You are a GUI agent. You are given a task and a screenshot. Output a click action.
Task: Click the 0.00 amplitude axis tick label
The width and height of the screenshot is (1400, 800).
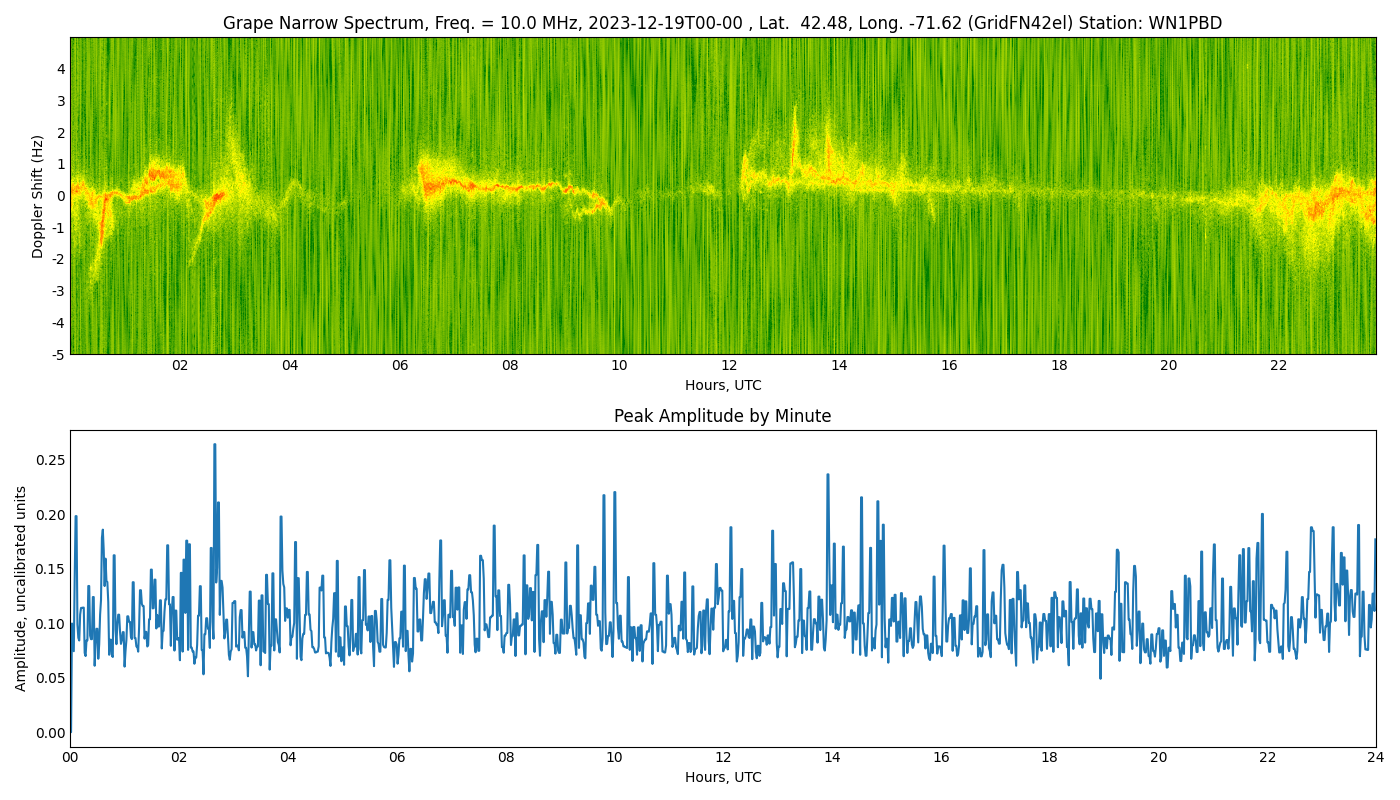click(50, 733)
